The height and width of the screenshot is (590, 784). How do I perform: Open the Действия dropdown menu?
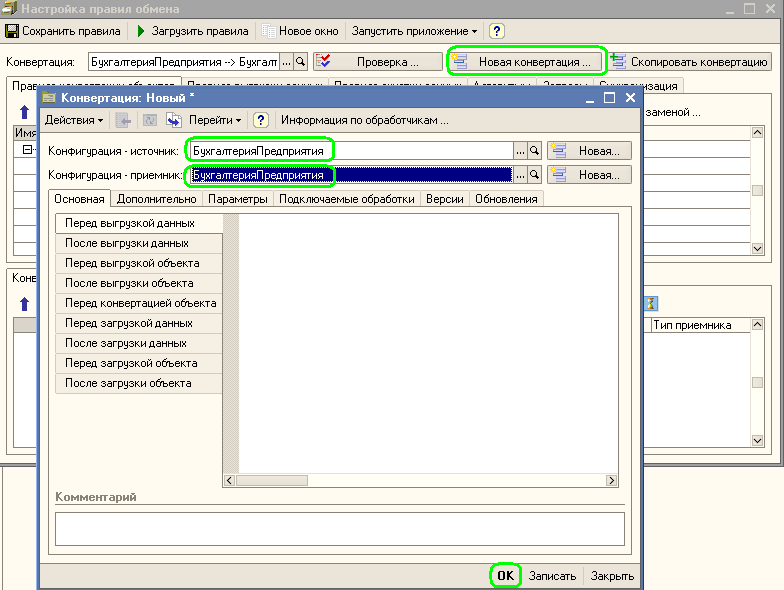[x=74, y=120]
